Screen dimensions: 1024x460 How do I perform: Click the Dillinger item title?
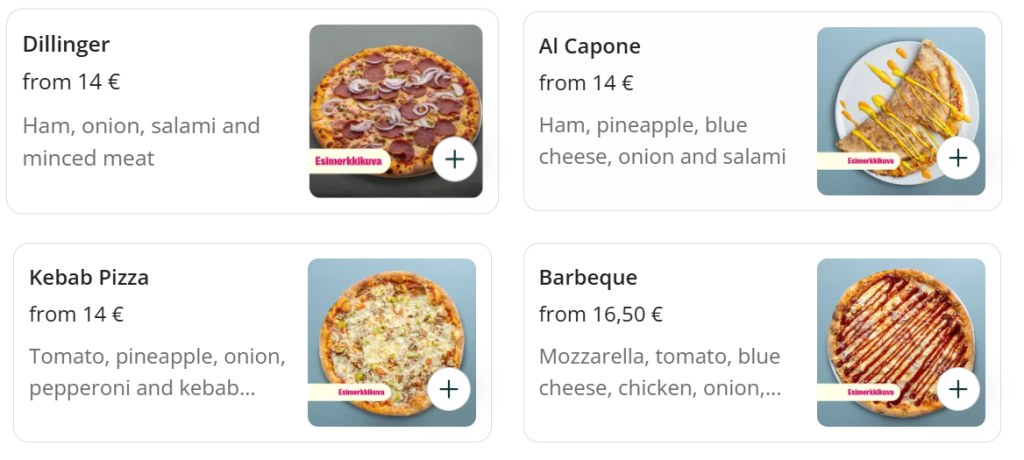(x=66, y=45)
